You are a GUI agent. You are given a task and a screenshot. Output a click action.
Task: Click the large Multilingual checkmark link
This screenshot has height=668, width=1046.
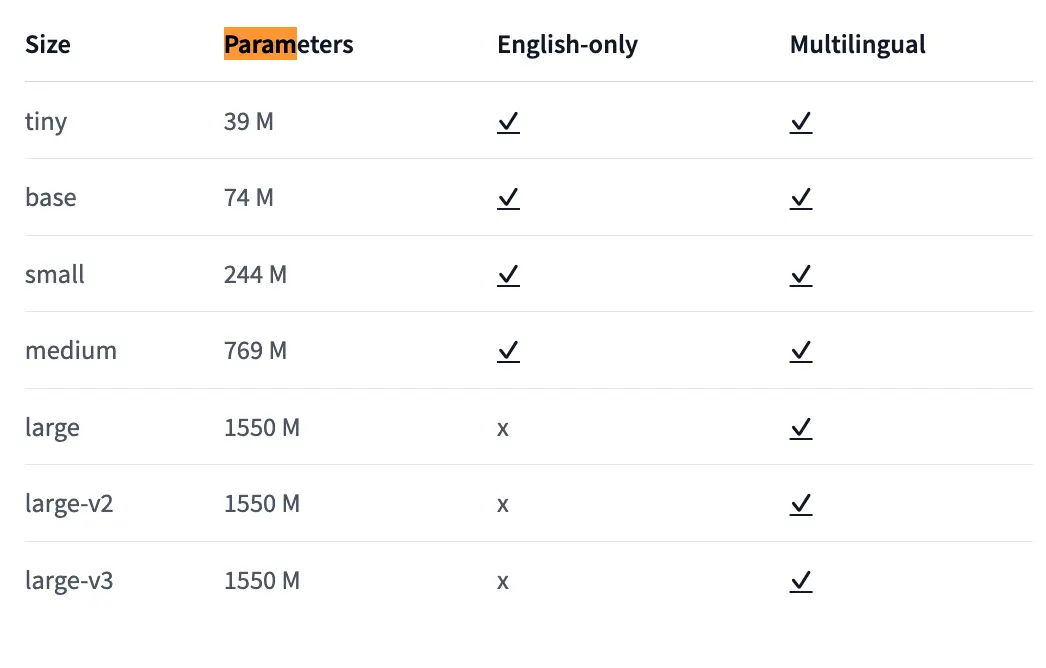800,428
